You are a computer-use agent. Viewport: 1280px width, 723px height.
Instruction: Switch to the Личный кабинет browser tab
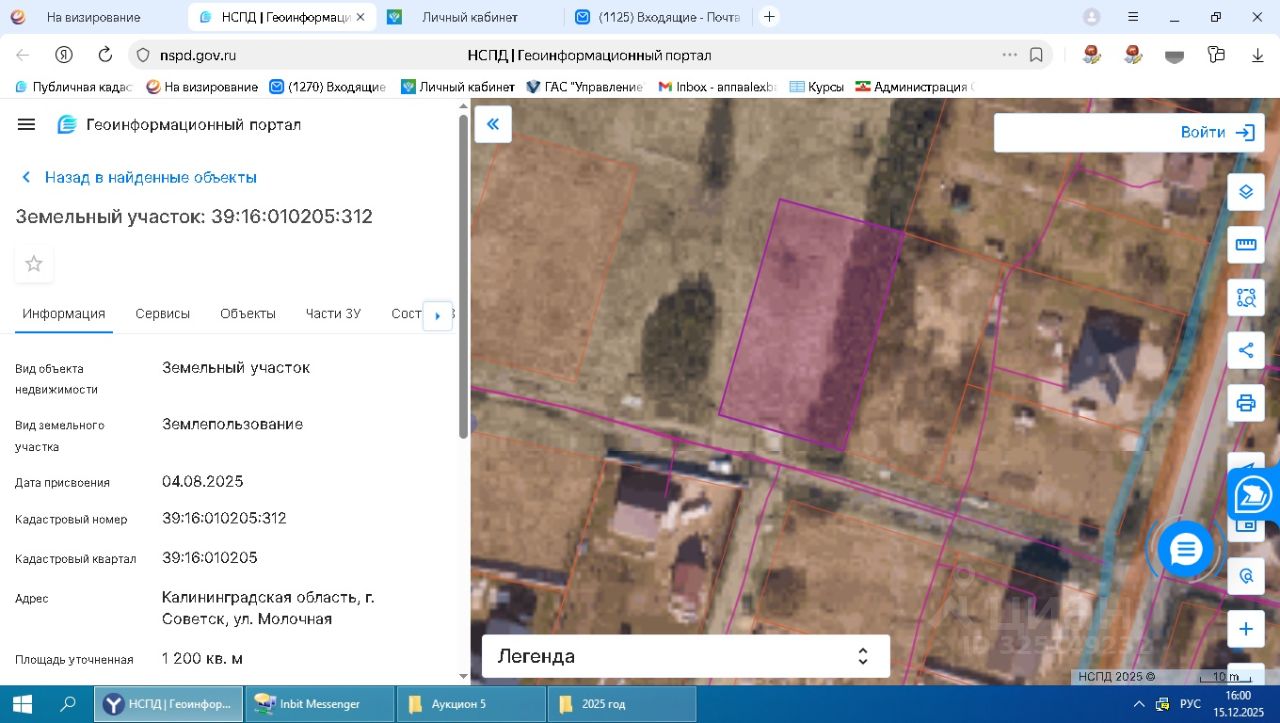(x=470, y=17)
